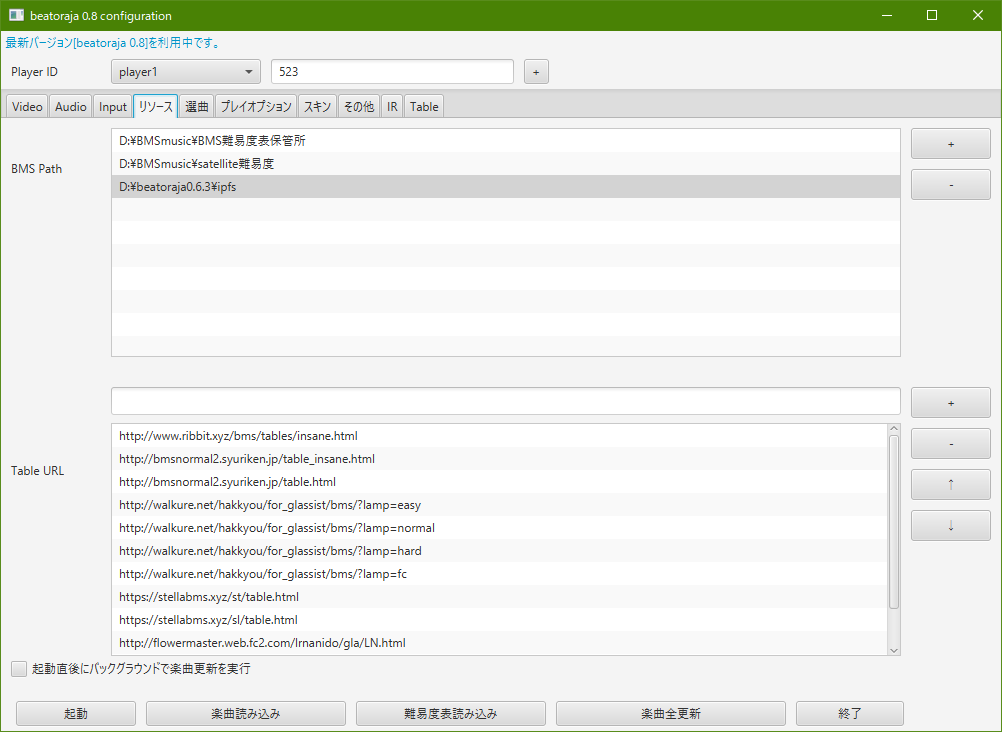This screenshot has width=1002, height=732.
Task: Open the Player ID dropdown showing player1
Action: tap(185, 72)
